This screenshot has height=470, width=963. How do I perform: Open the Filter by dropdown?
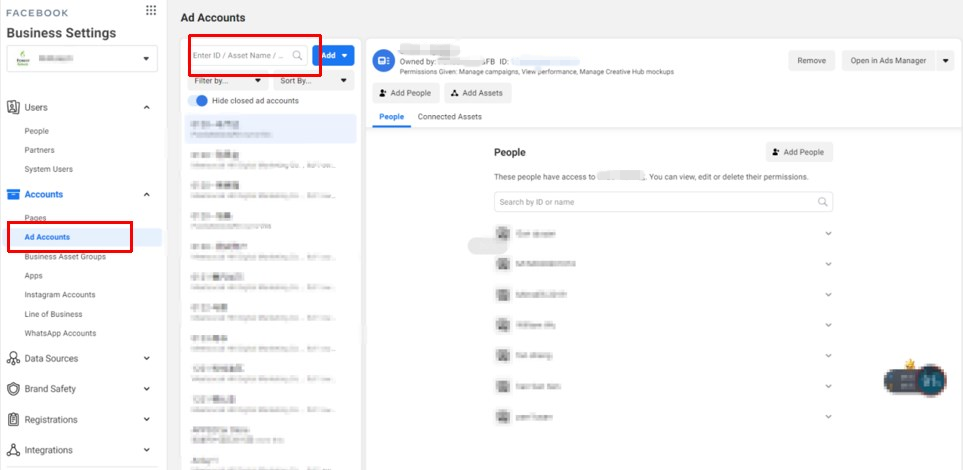[x=227, y=81]
